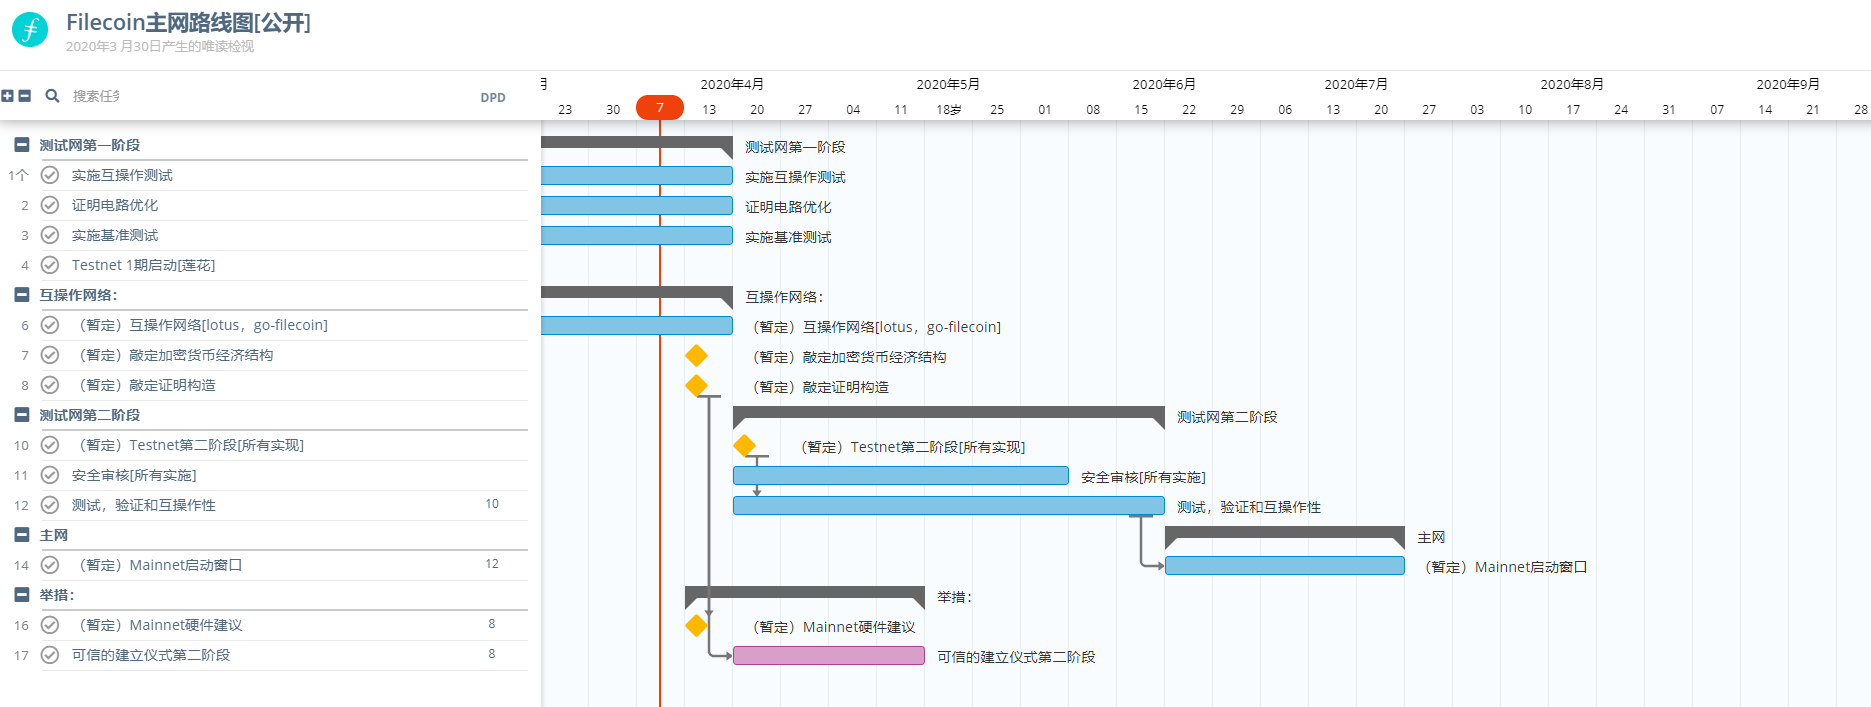Click the Filecoin主网路线图 title

188,23
